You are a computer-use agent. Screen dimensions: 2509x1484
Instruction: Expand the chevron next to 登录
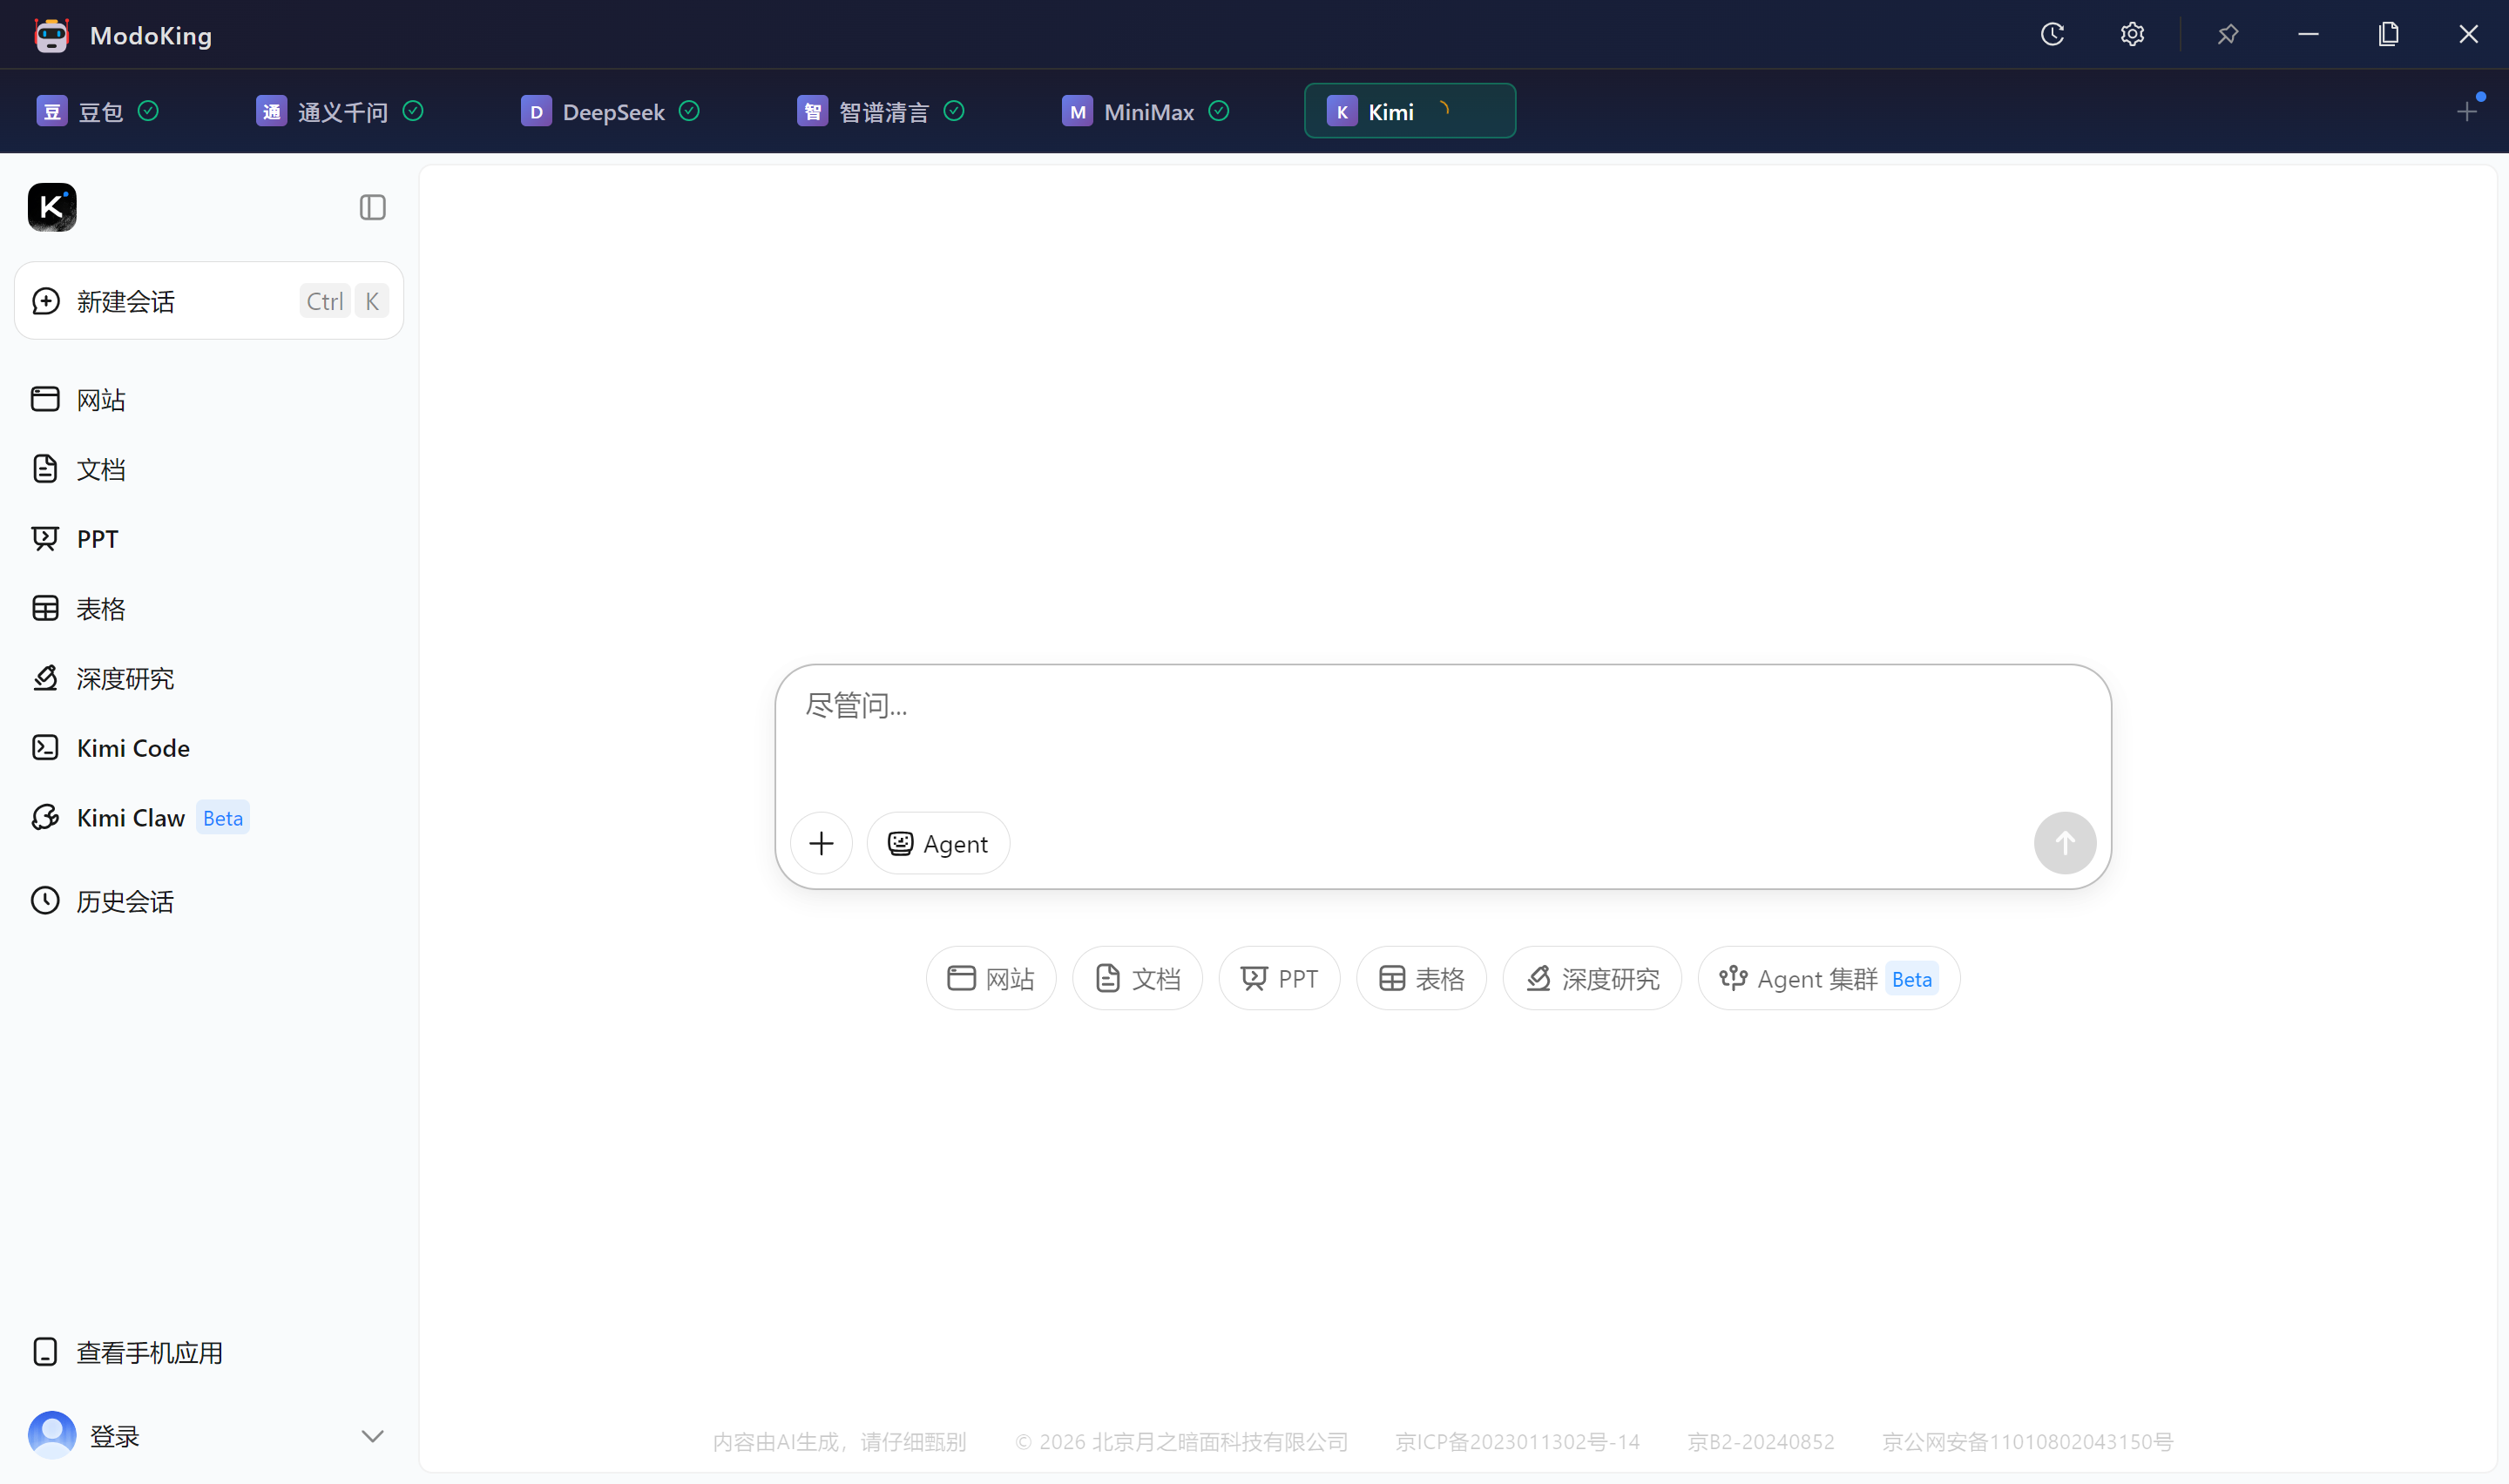[x=372, y=1436]
